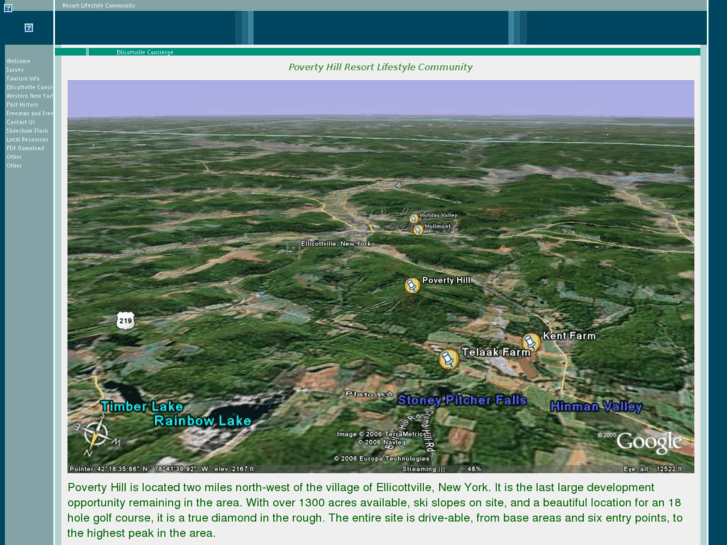Click the PDF Download link
Screen dimensions: 727x545
click(x=25, y=148)
